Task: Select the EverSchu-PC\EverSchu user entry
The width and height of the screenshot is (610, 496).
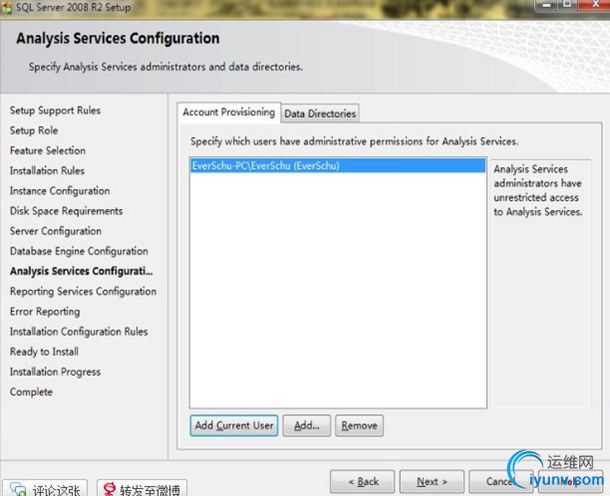Action: (x=338, y=166)
